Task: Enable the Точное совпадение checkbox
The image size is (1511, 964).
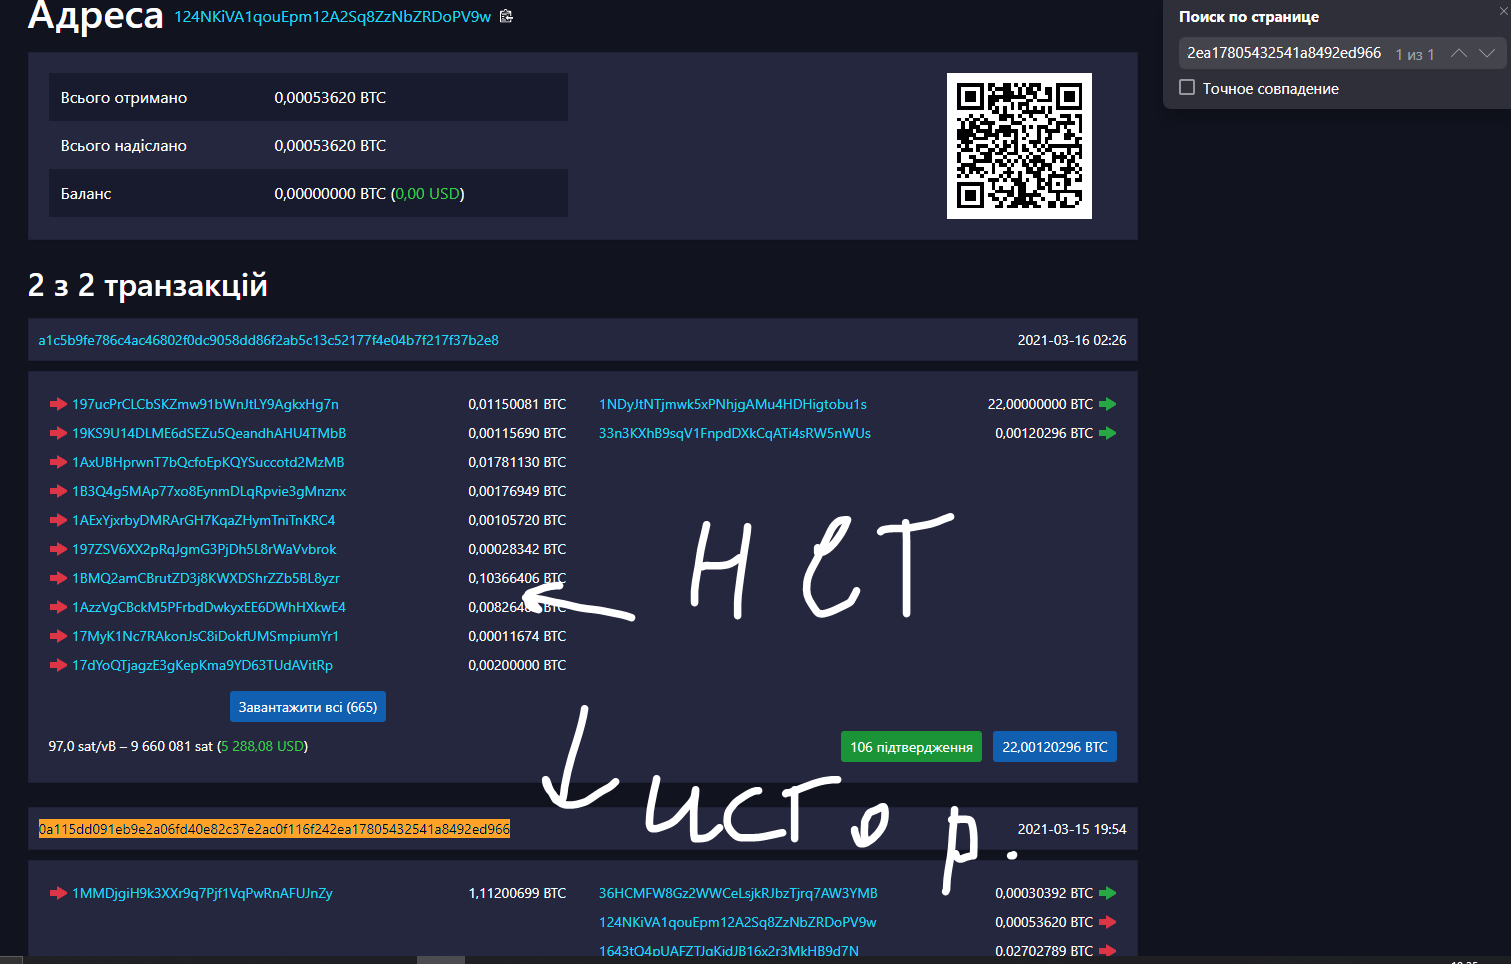Action: 1187,88
